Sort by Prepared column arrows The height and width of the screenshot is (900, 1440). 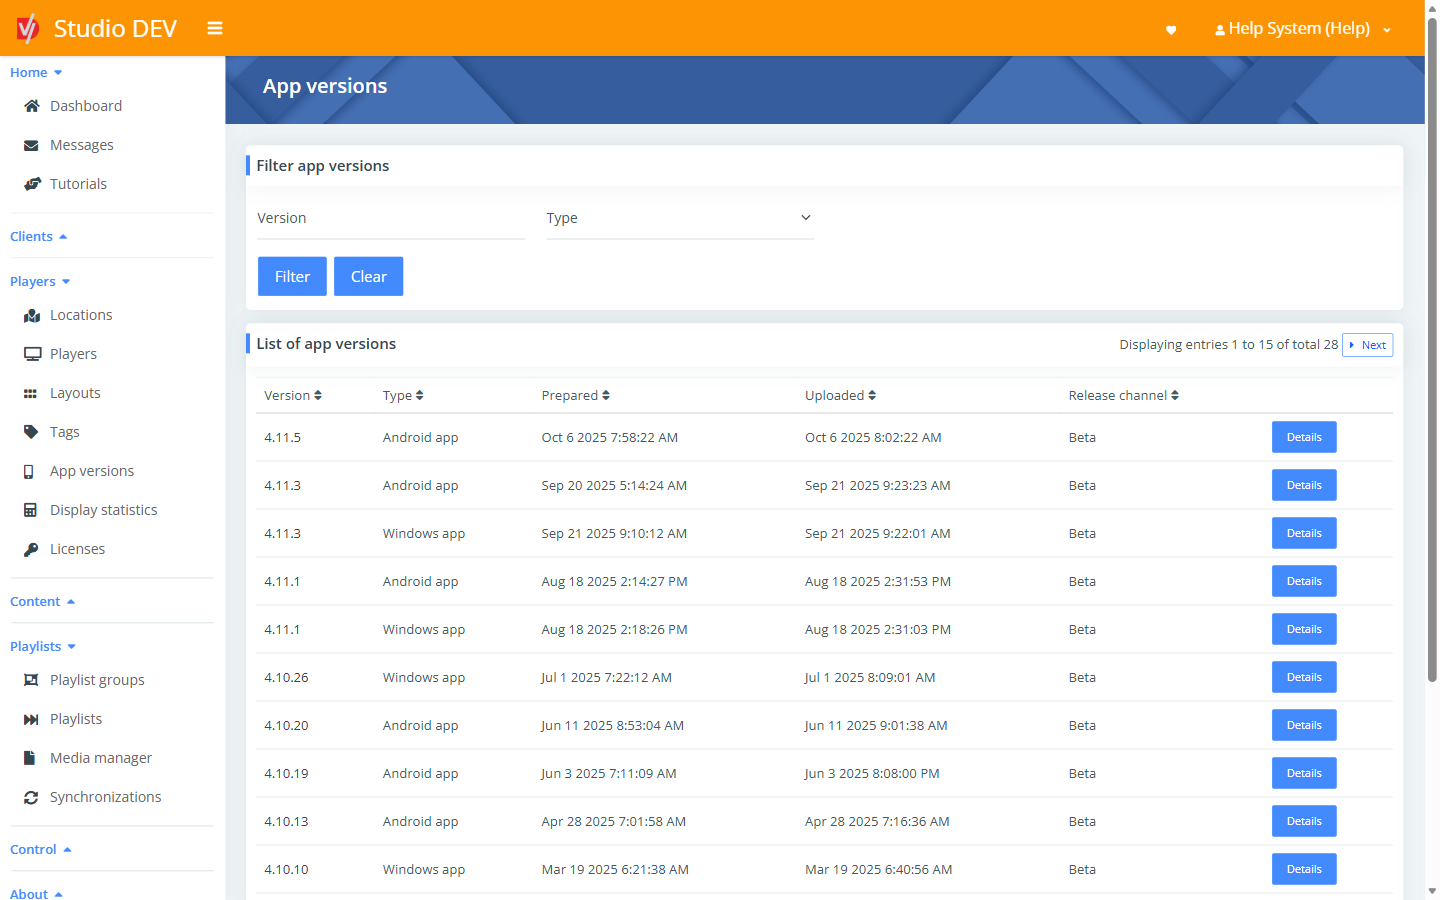[x=606, y=396]
